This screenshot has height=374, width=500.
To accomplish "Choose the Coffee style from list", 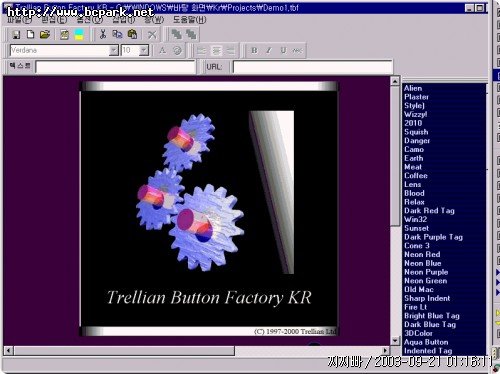I will coord(416,176).
